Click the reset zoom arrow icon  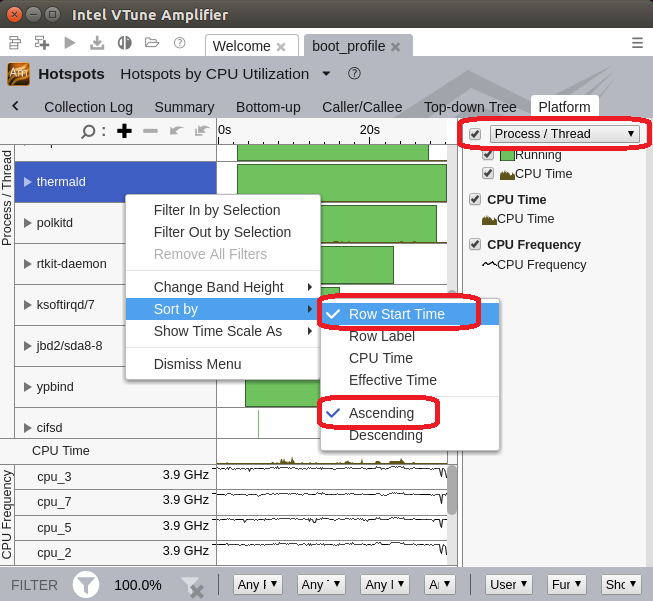[202, 131]
